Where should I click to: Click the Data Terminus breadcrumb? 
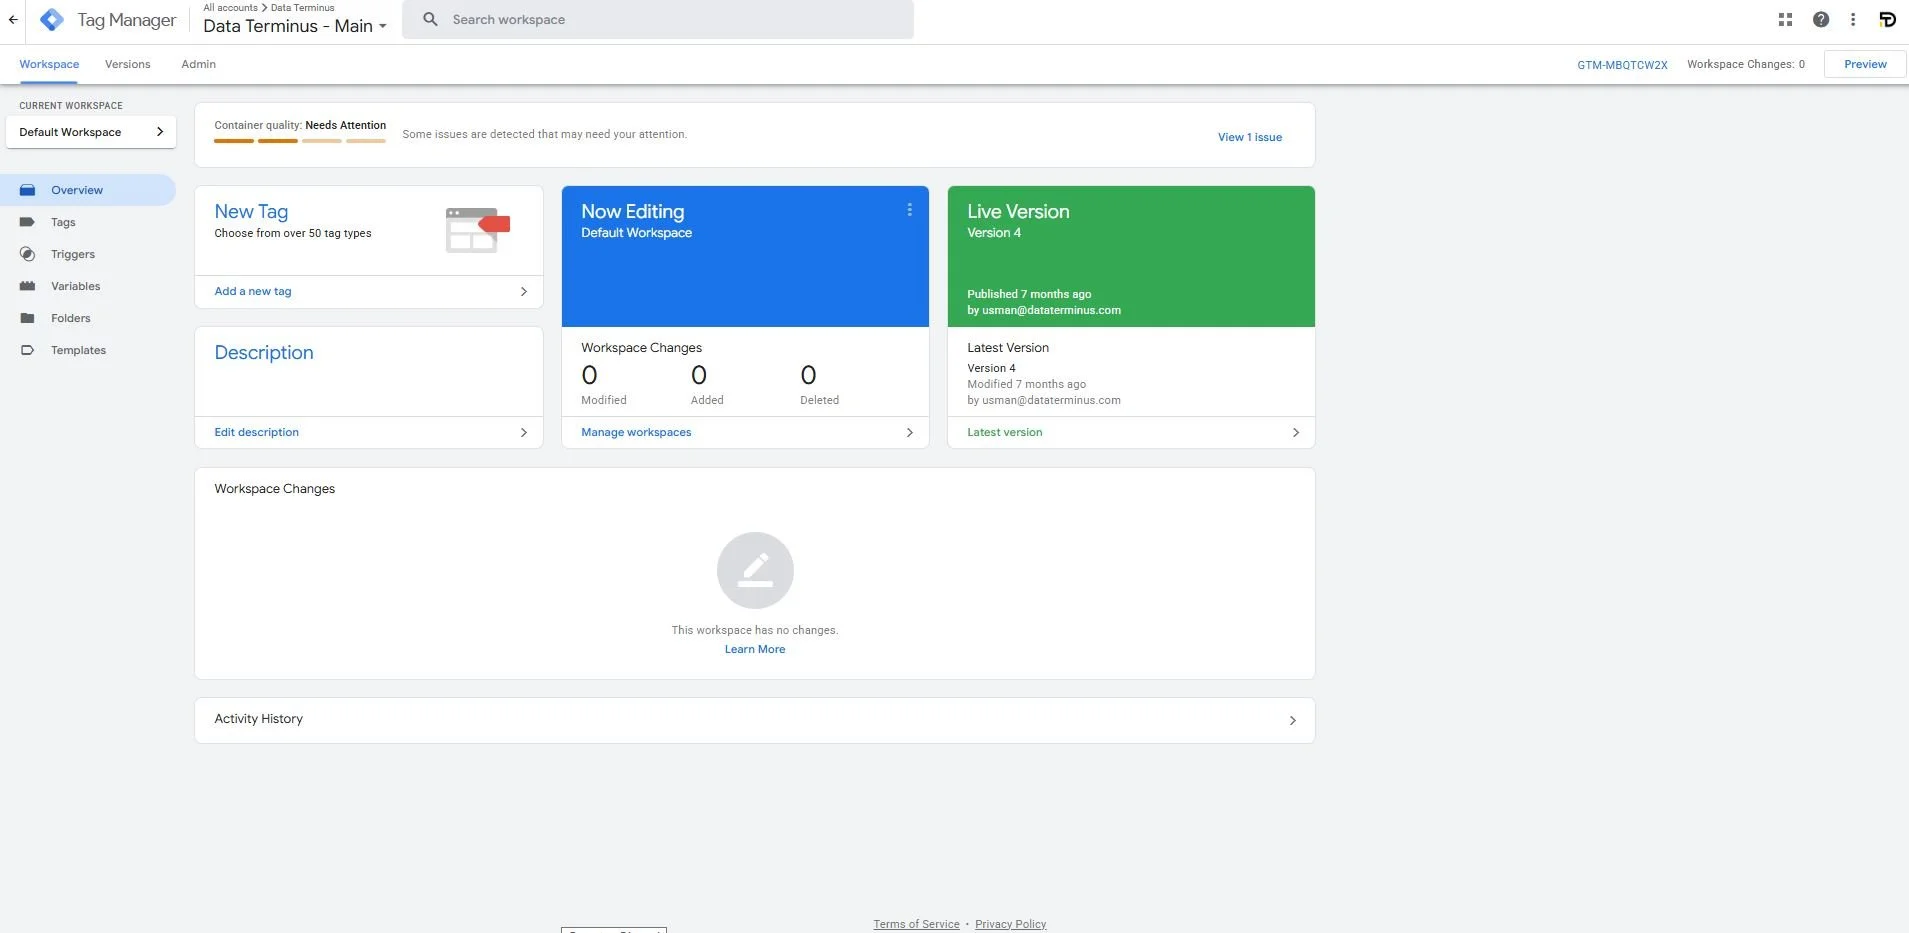(x=303, y=7)
